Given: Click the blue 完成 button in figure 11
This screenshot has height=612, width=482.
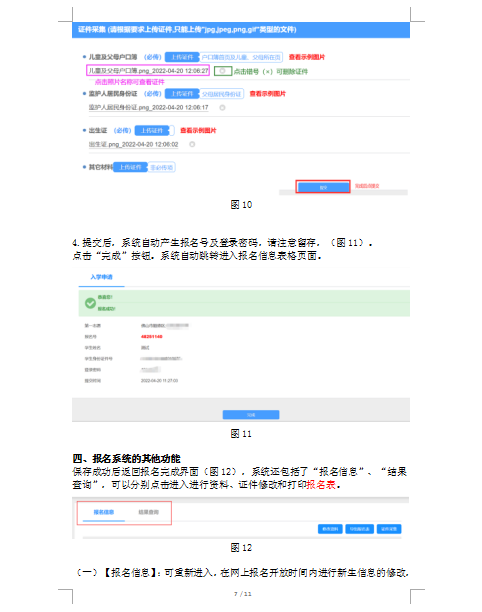Looking at the screenshot, I should [x=251, y=415].
